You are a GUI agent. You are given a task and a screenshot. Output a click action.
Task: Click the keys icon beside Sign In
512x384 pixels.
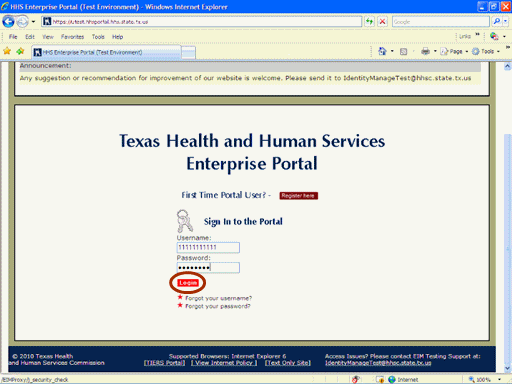[x=185, y=221]
